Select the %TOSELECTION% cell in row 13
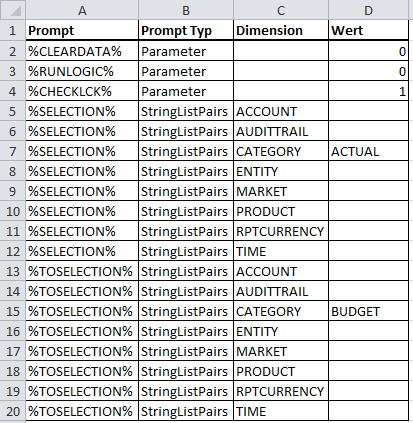Viewport: 413px width, 423px height. [82, 271]
